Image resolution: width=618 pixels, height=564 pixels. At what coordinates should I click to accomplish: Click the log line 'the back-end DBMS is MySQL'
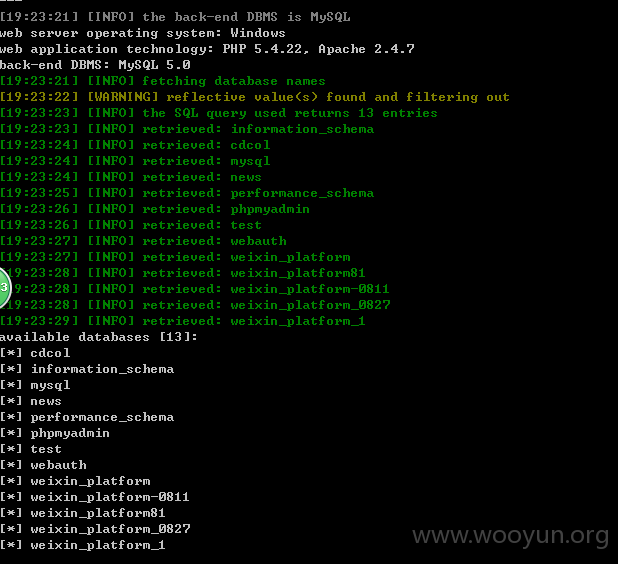(175, 17)
